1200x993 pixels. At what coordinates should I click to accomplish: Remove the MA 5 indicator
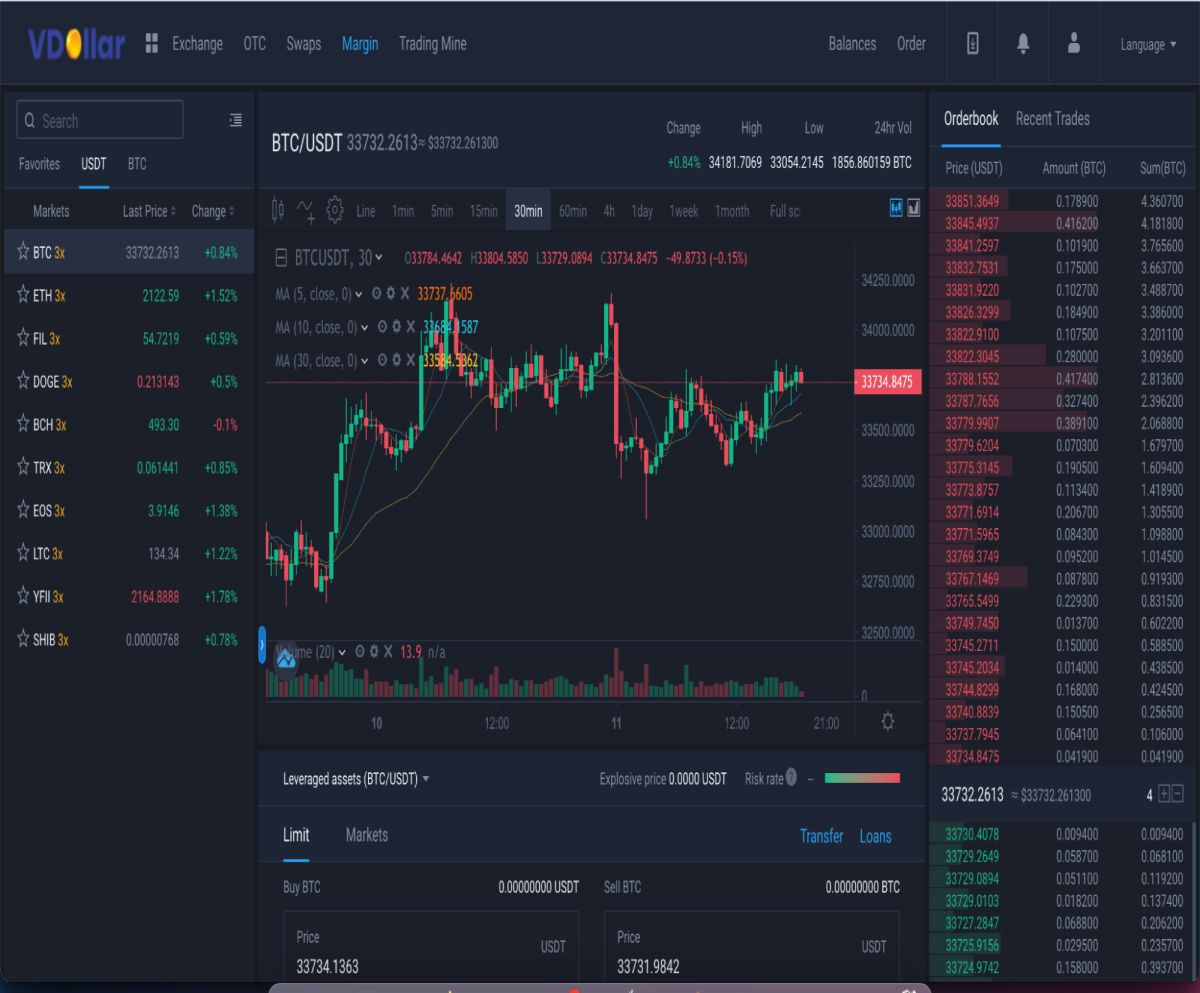coord(405,294)
